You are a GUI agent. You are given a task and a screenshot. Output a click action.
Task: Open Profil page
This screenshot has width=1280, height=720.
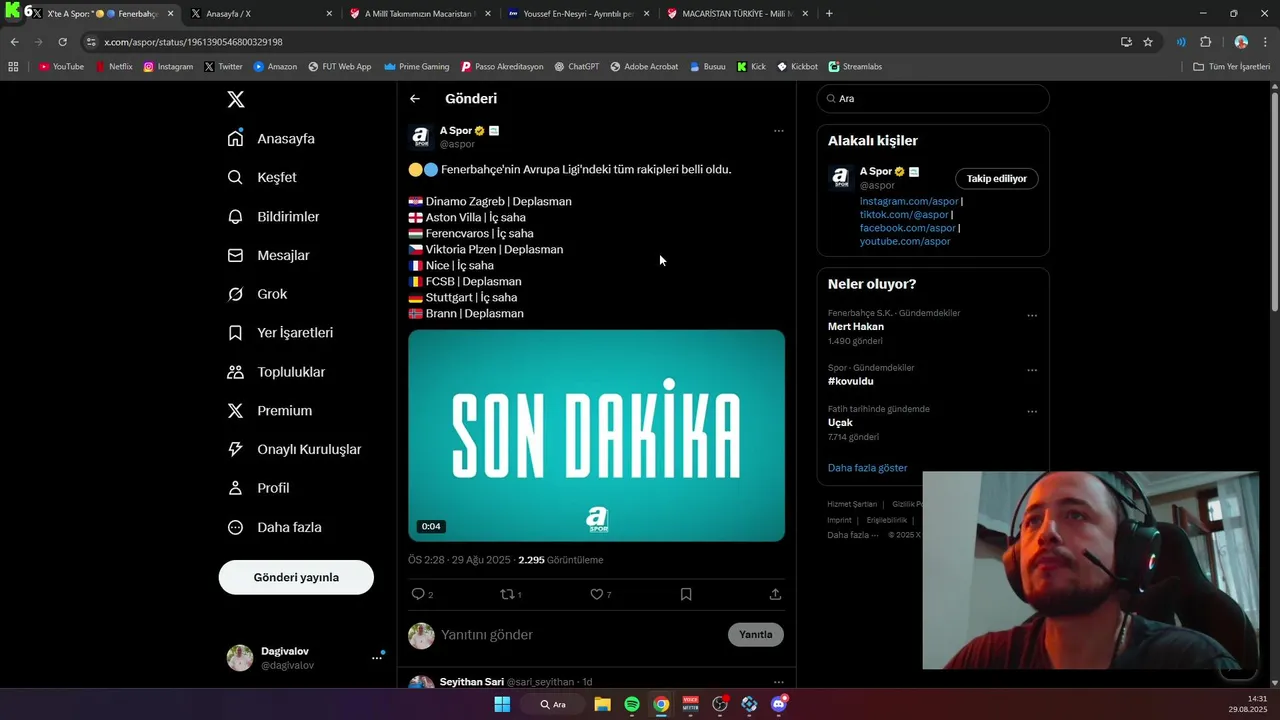pyautogui.click(x=258, y=488)
